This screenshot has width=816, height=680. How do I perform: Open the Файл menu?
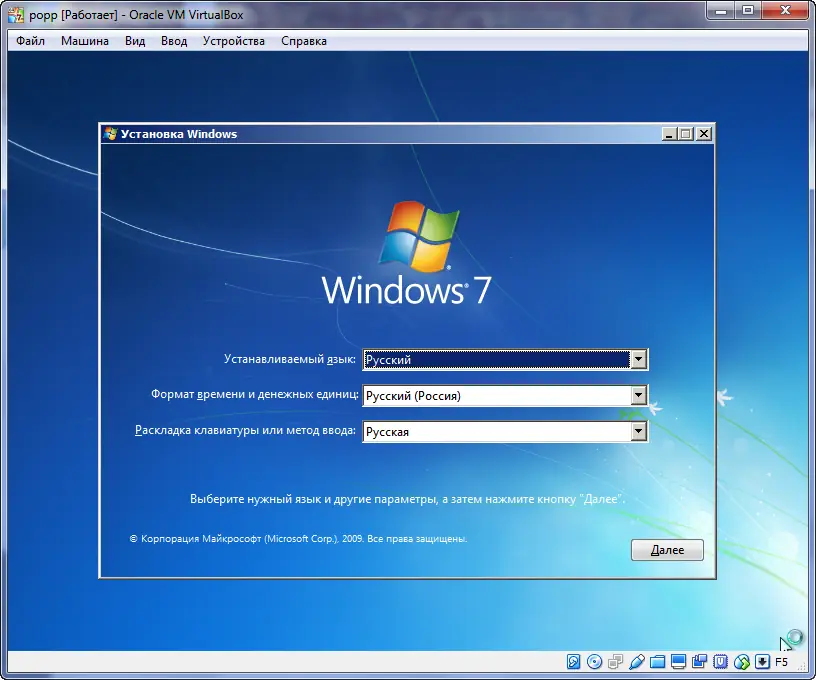point(30,41)
